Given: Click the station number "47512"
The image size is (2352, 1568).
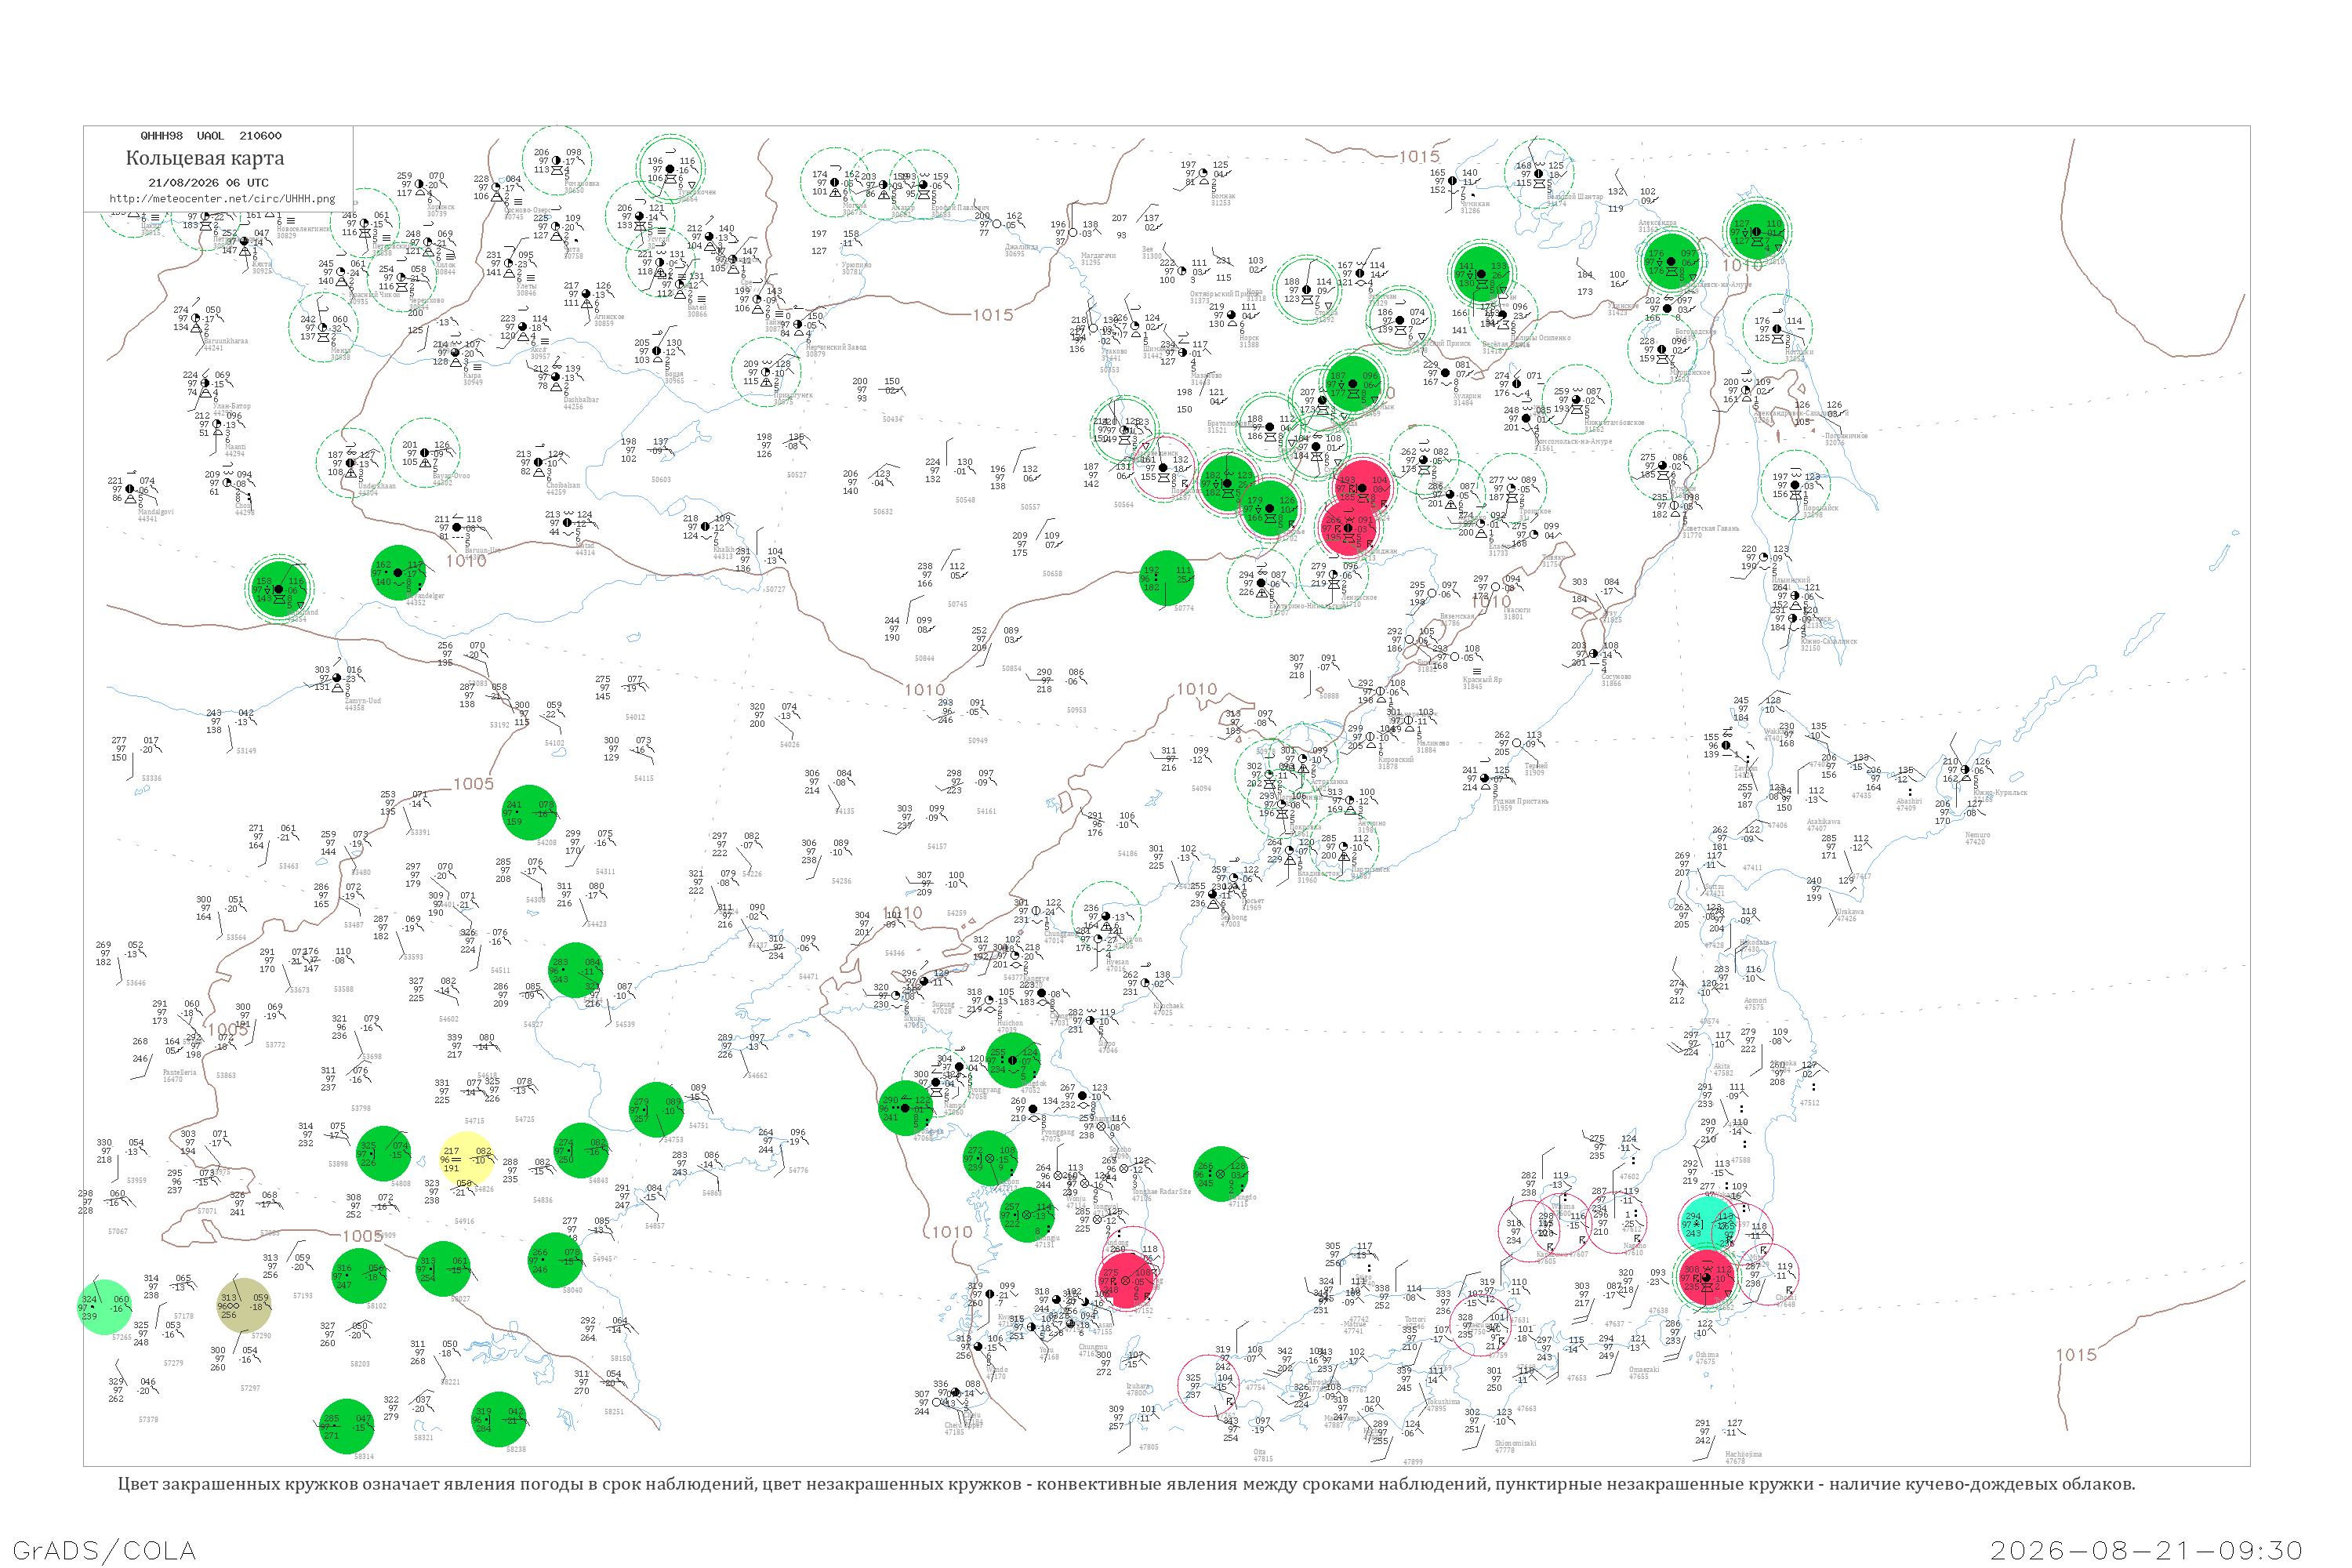Looking at the screenshot, I should [x=1810, y=1103].
